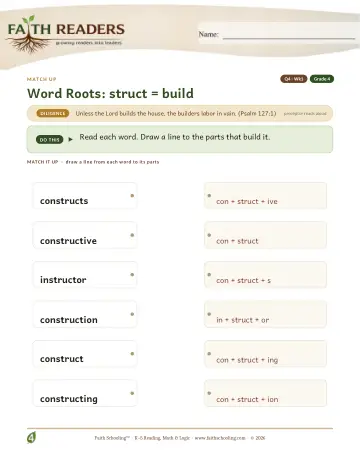Click the dot on 'in + struct + or'
Screen dimensions: 360x466
coord(209,314)
